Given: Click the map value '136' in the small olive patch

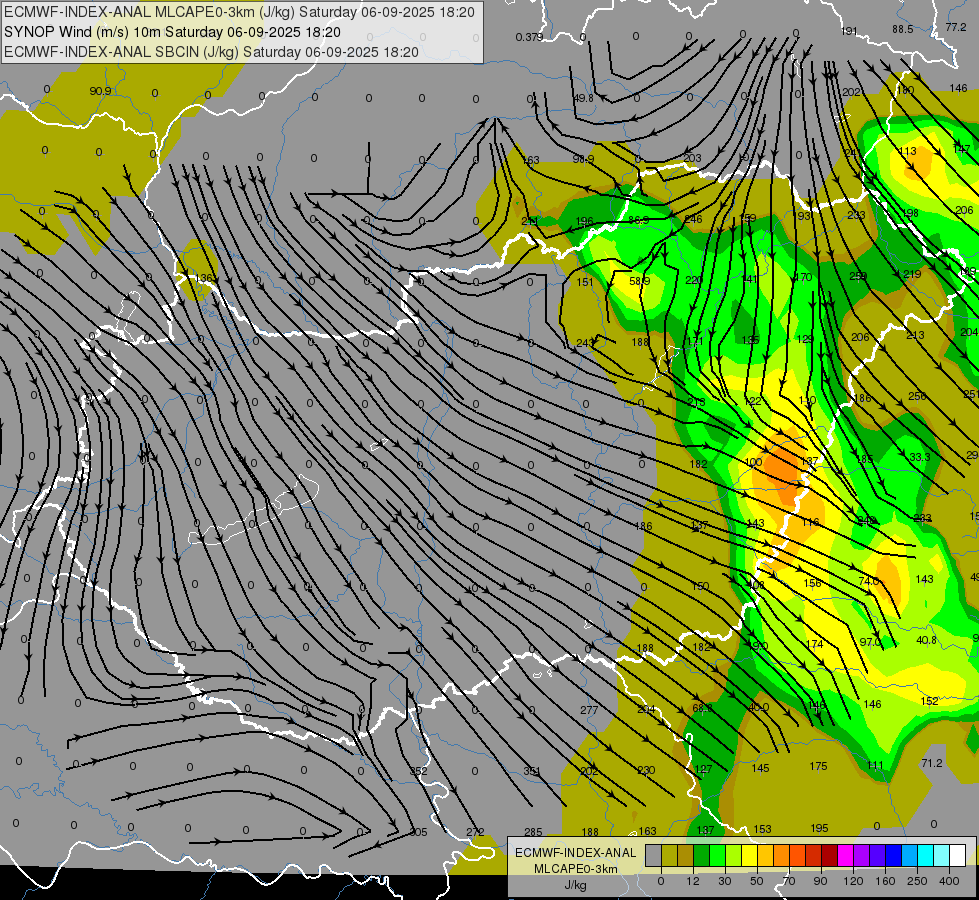Looking at the screenshot, I should point(204,278).
